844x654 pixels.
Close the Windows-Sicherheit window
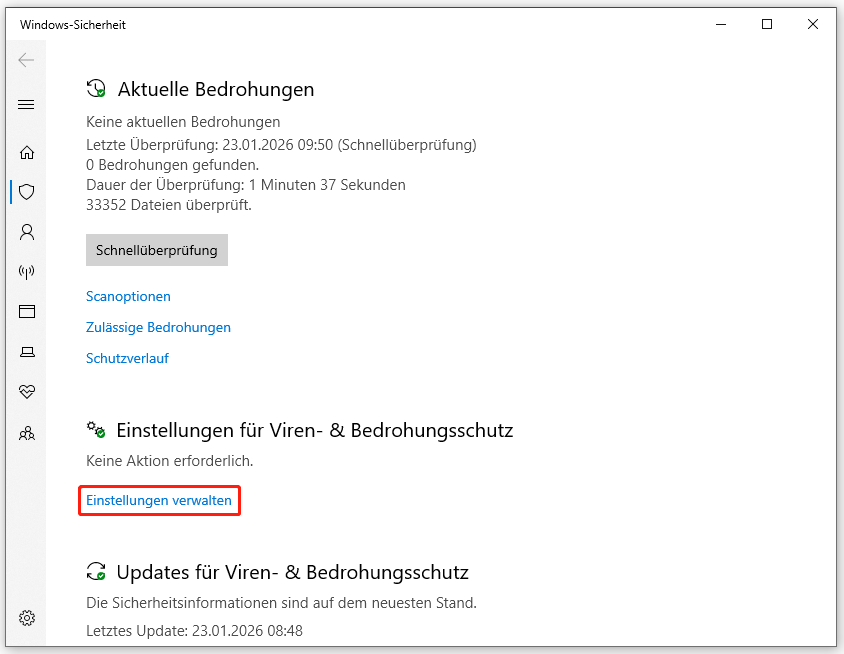pos(813,24)
